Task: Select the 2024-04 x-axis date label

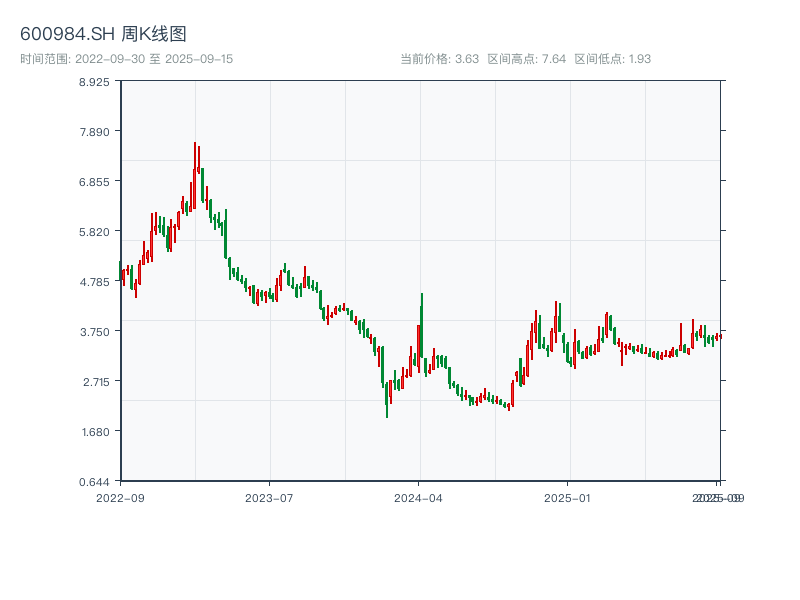Action: click(x=419, y=497)
